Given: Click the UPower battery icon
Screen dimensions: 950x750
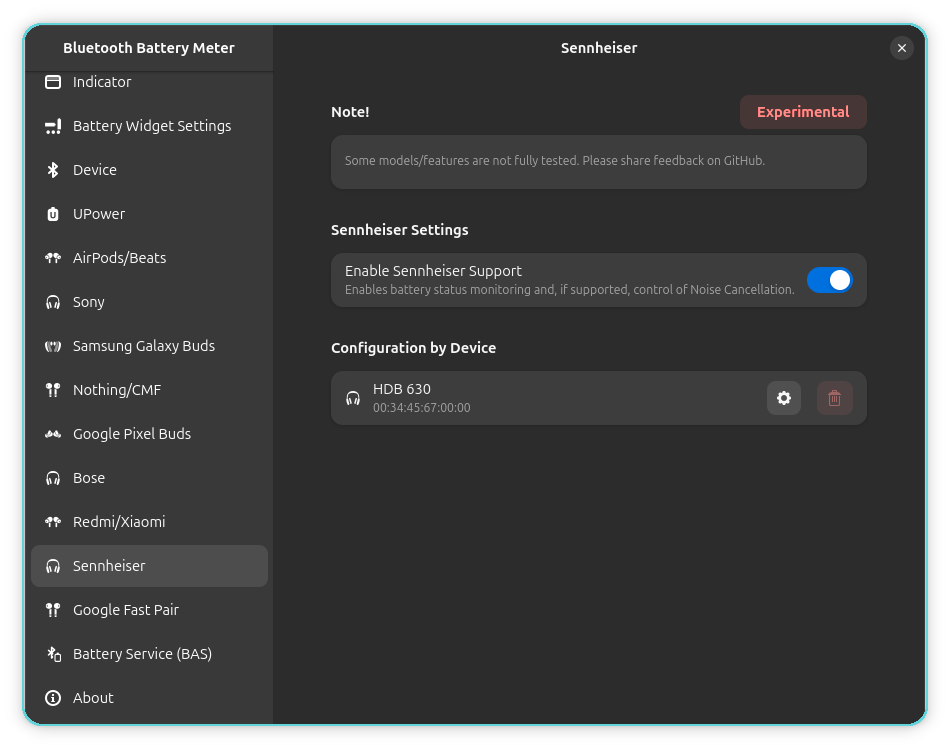Looking at the screenshot, I should pos(53,214).
